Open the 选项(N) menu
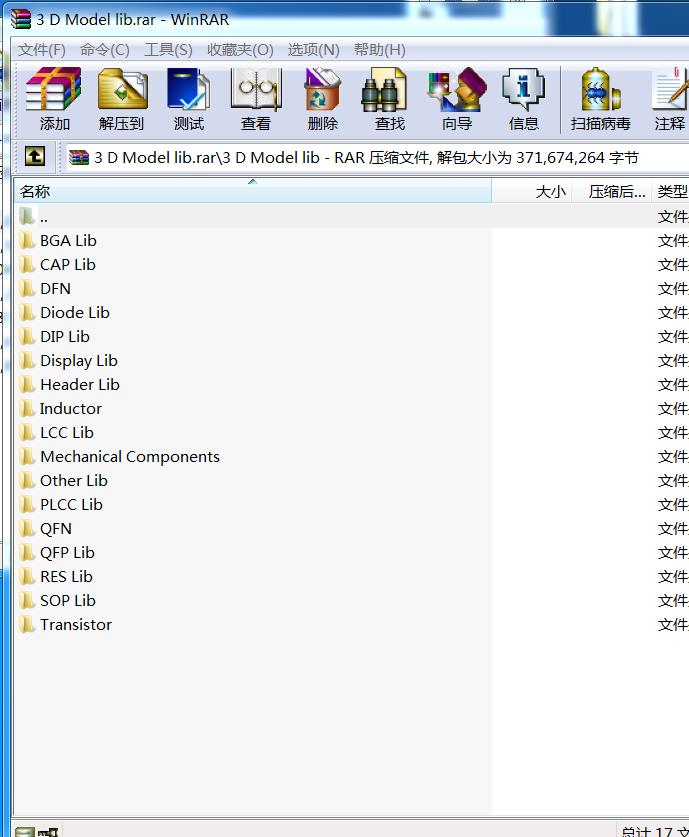Image resolution: width=689 pixels, height=837 pixels. coord(313,50)
